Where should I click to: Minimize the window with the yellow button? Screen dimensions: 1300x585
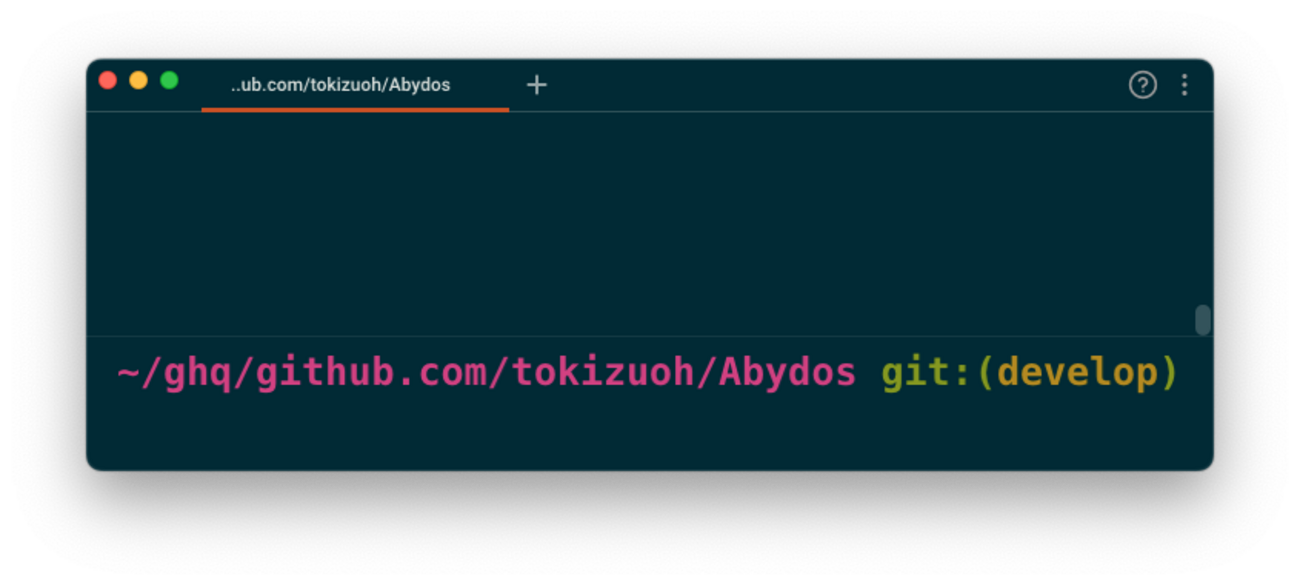click(138, 81)
